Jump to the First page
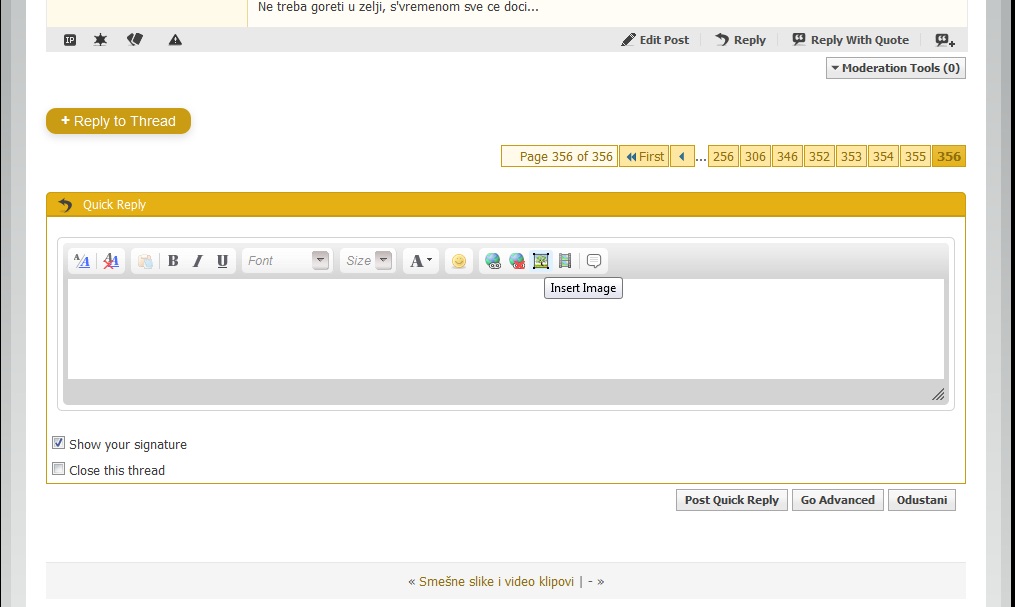The image size is (1015, 607). [644, 156]
